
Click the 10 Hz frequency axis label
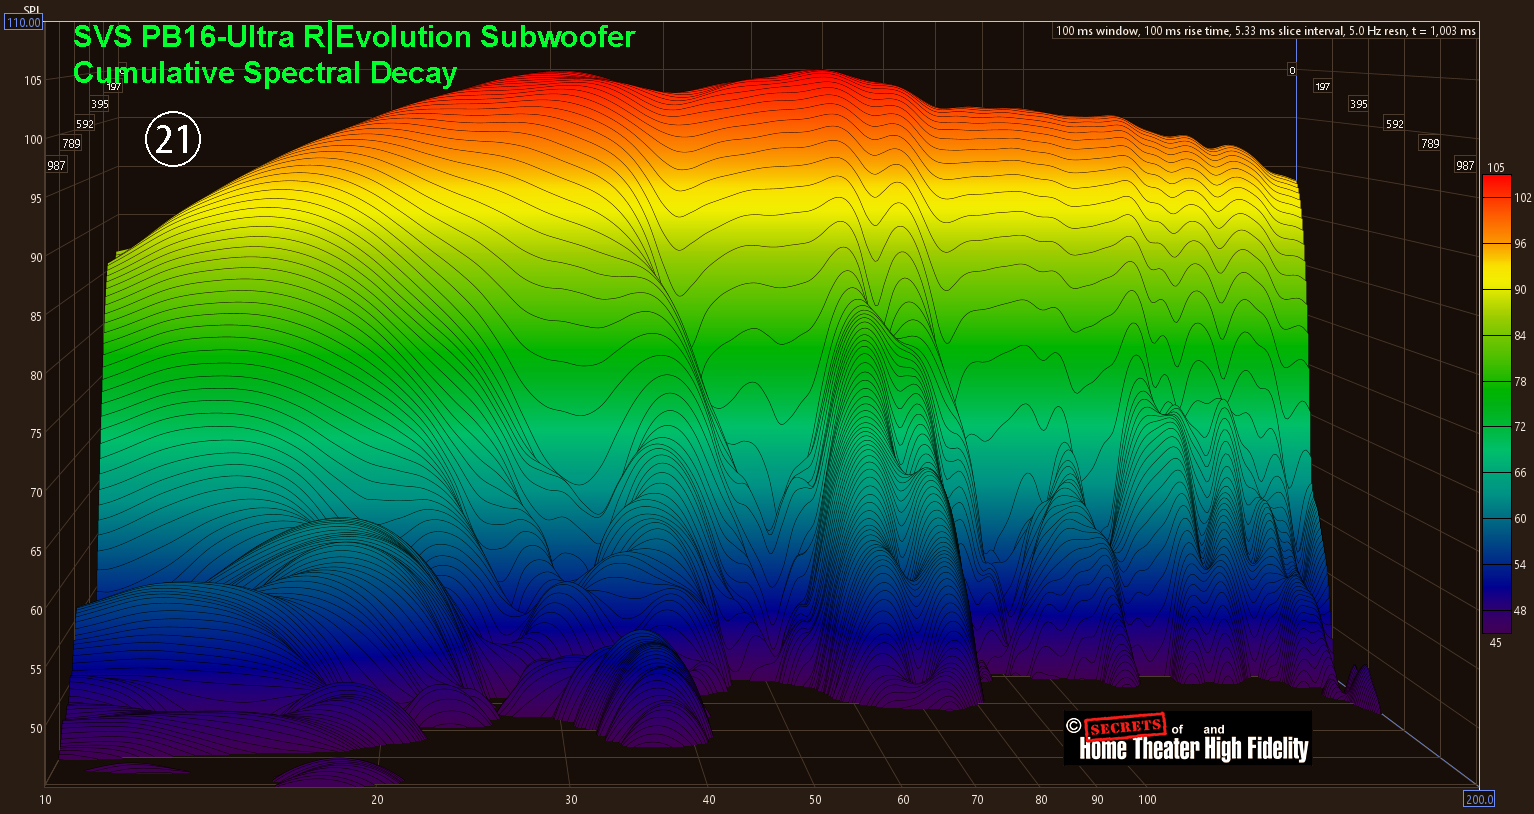click(45, 799)
